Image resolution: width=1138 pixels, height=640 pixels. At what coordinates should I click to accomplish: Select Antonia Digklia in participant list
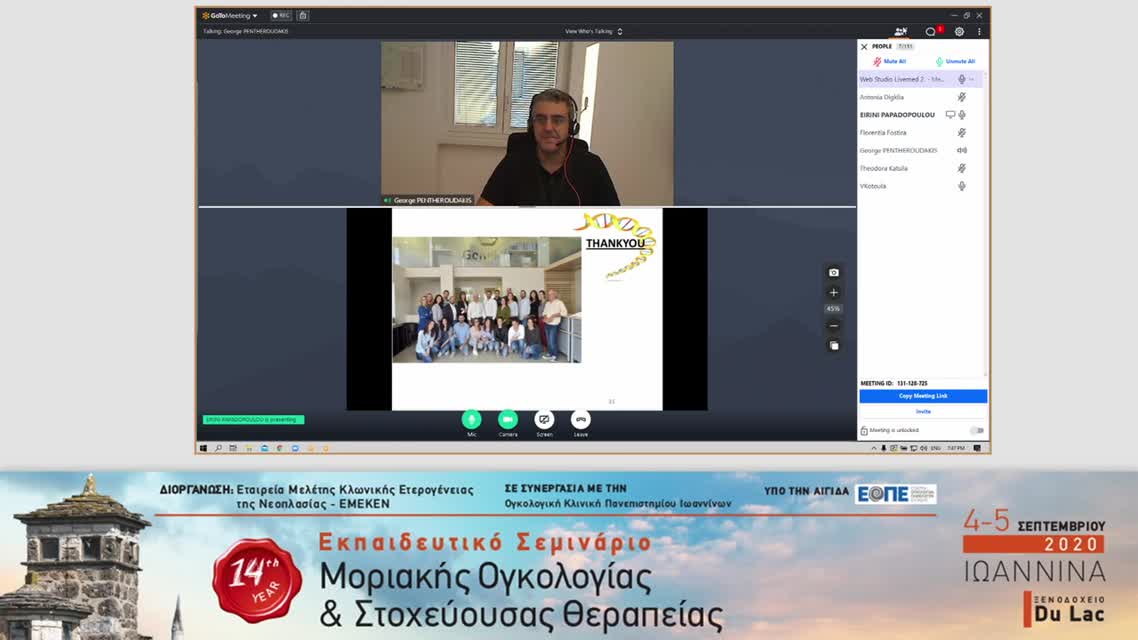coord(882,97)
